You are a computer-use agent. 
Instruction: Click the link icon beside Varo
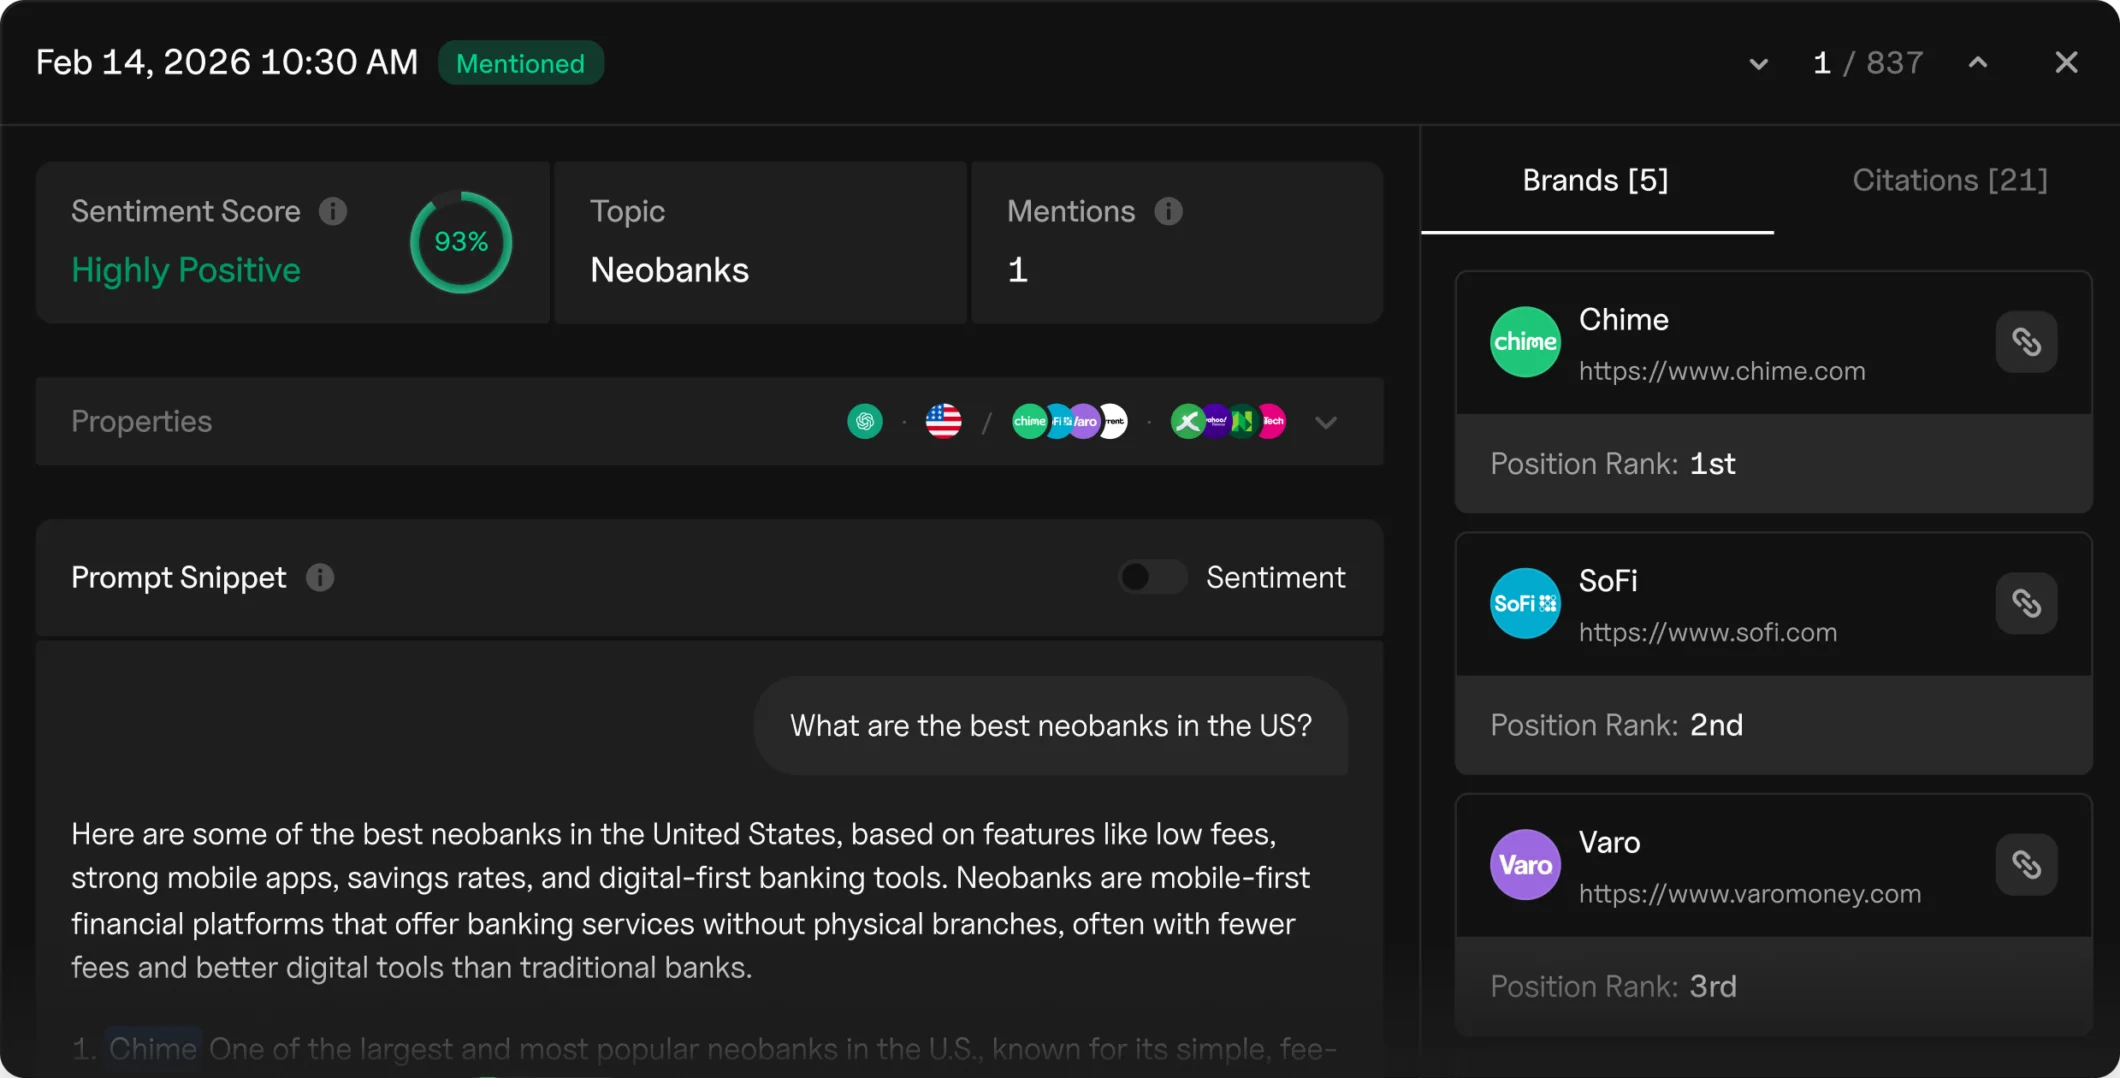click(2026, 865)
